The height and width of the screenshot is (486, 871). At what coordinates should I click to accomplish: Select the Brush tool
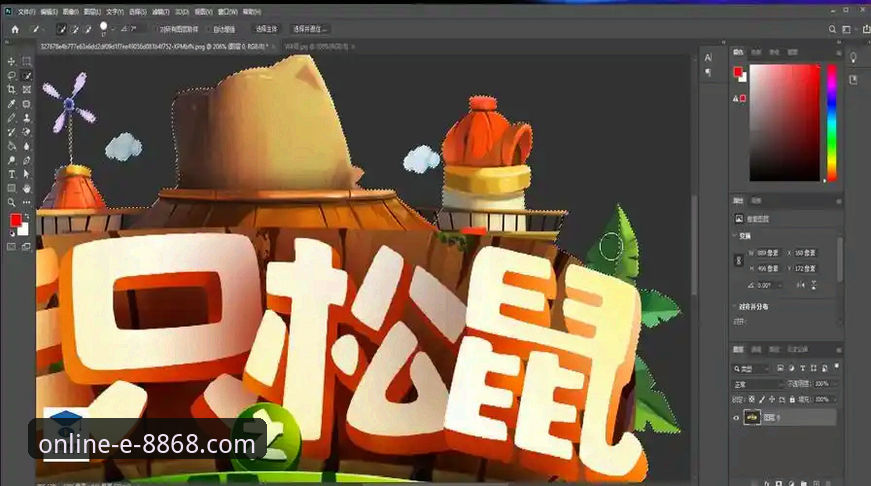(11, 118)
